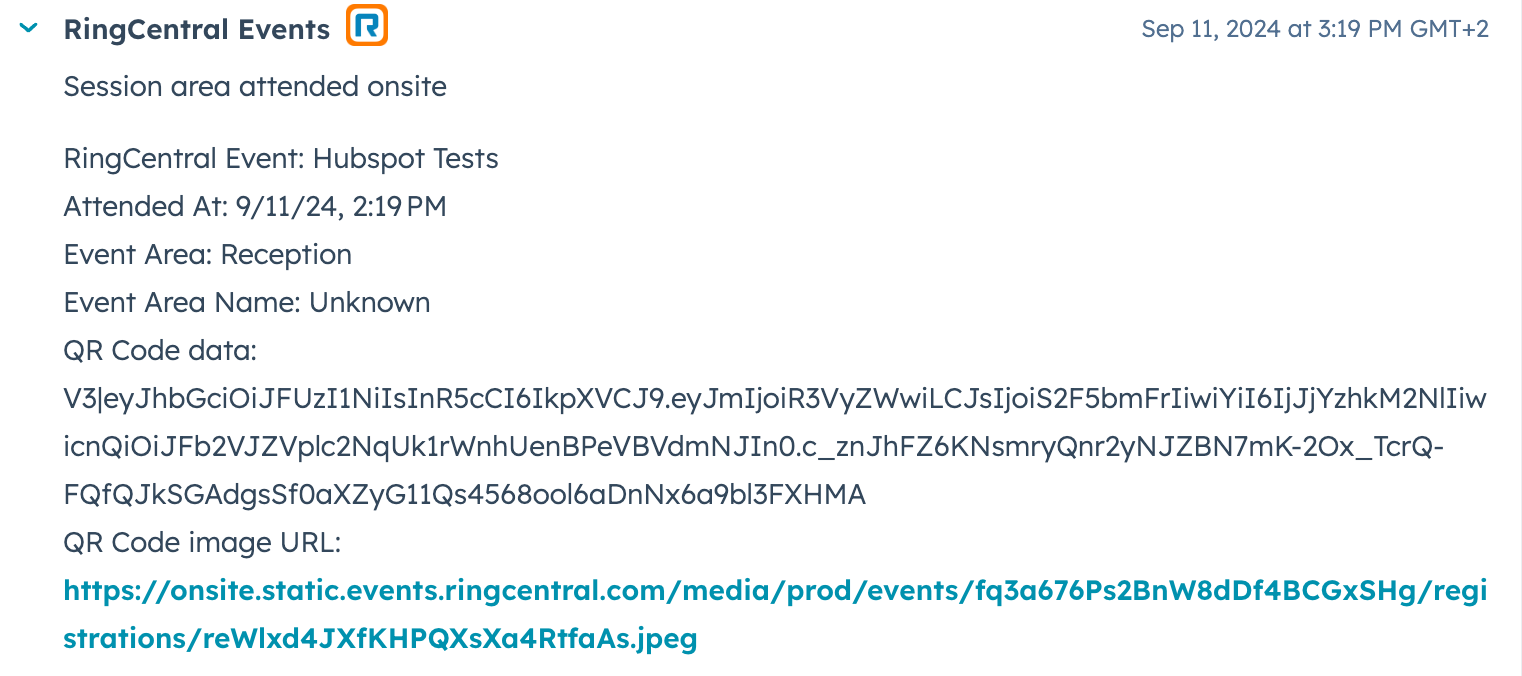
Task: Click the Event Area Name label
Action: (x=182, y=303)
